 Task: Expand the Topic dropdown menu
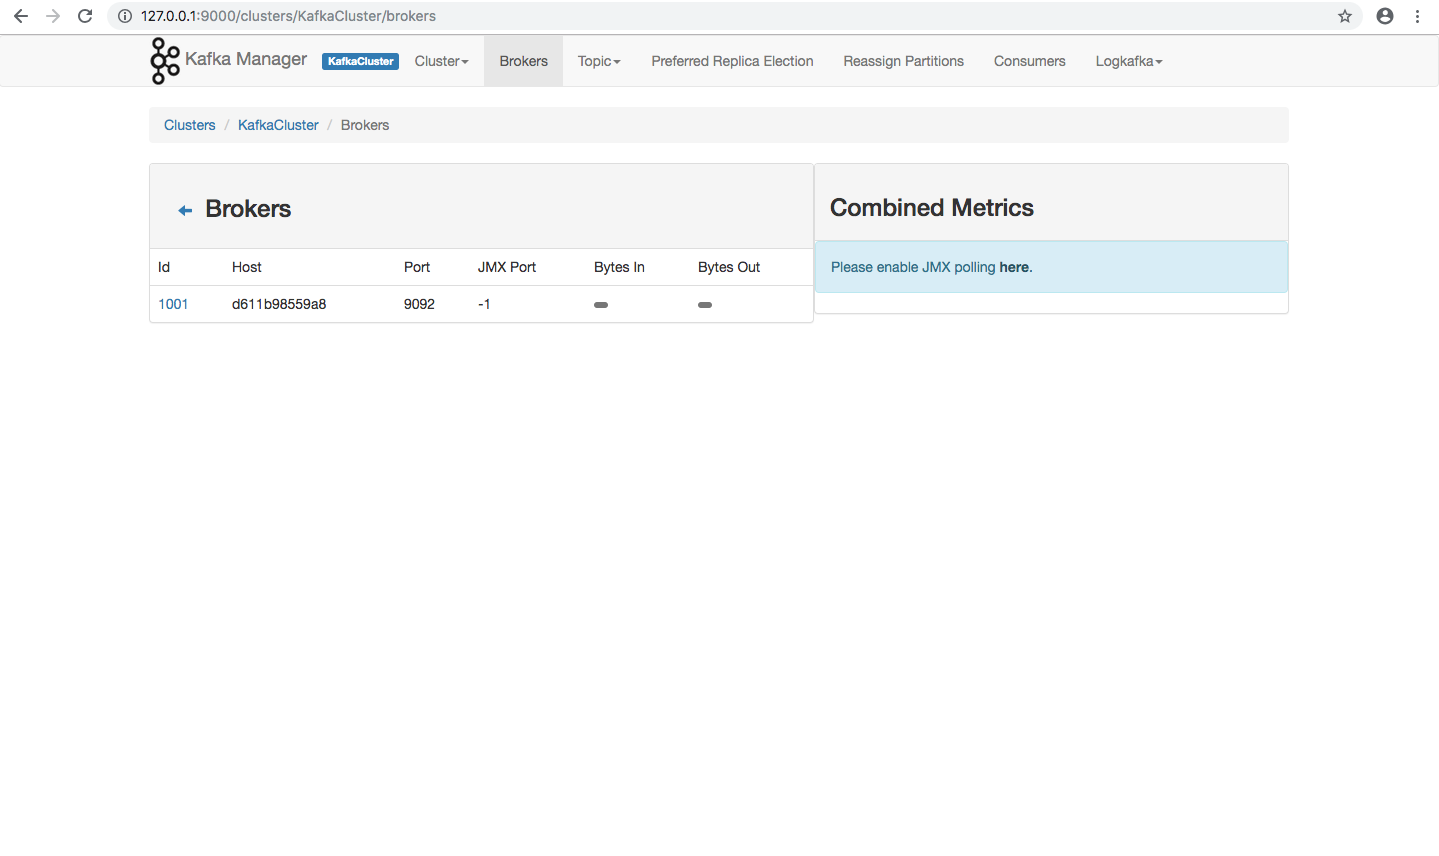point(599,61)
